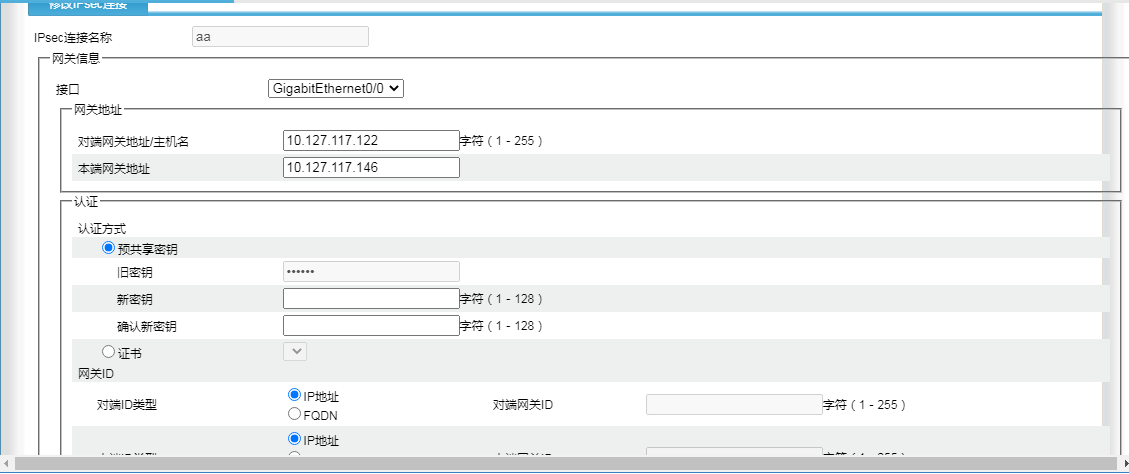The height and width of the screenshot is (474, 1129).
Task: Click the 网关信息 section label
Action: click(76, 58)
